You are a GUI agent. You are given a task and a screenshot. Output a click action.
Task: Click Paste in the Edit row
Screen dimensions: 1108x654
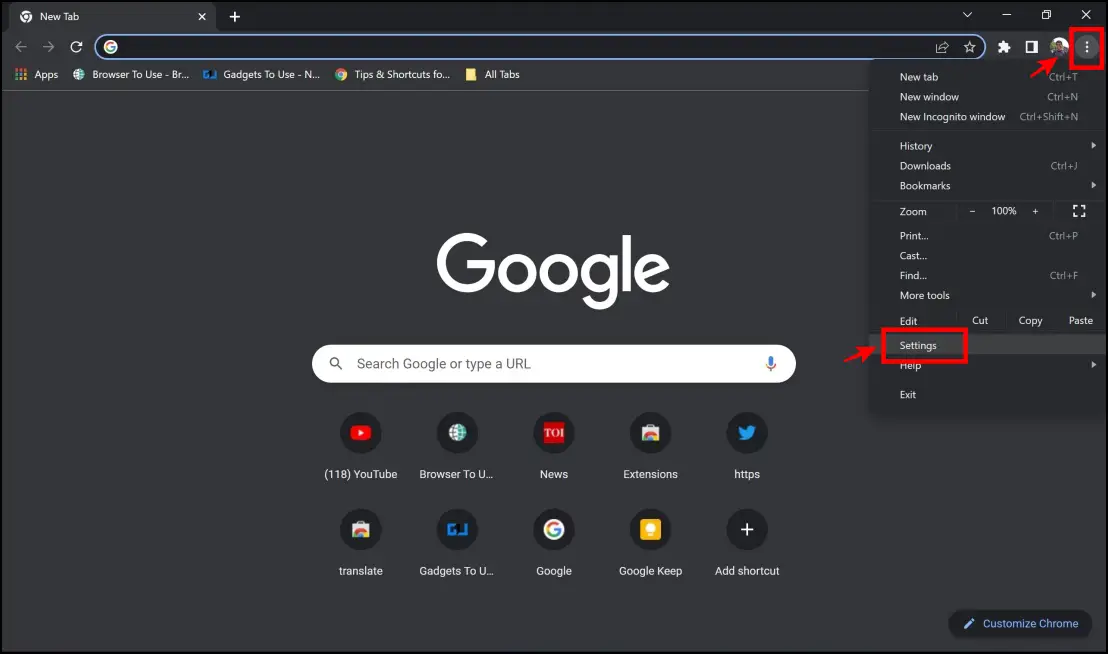pos(1080,321)
